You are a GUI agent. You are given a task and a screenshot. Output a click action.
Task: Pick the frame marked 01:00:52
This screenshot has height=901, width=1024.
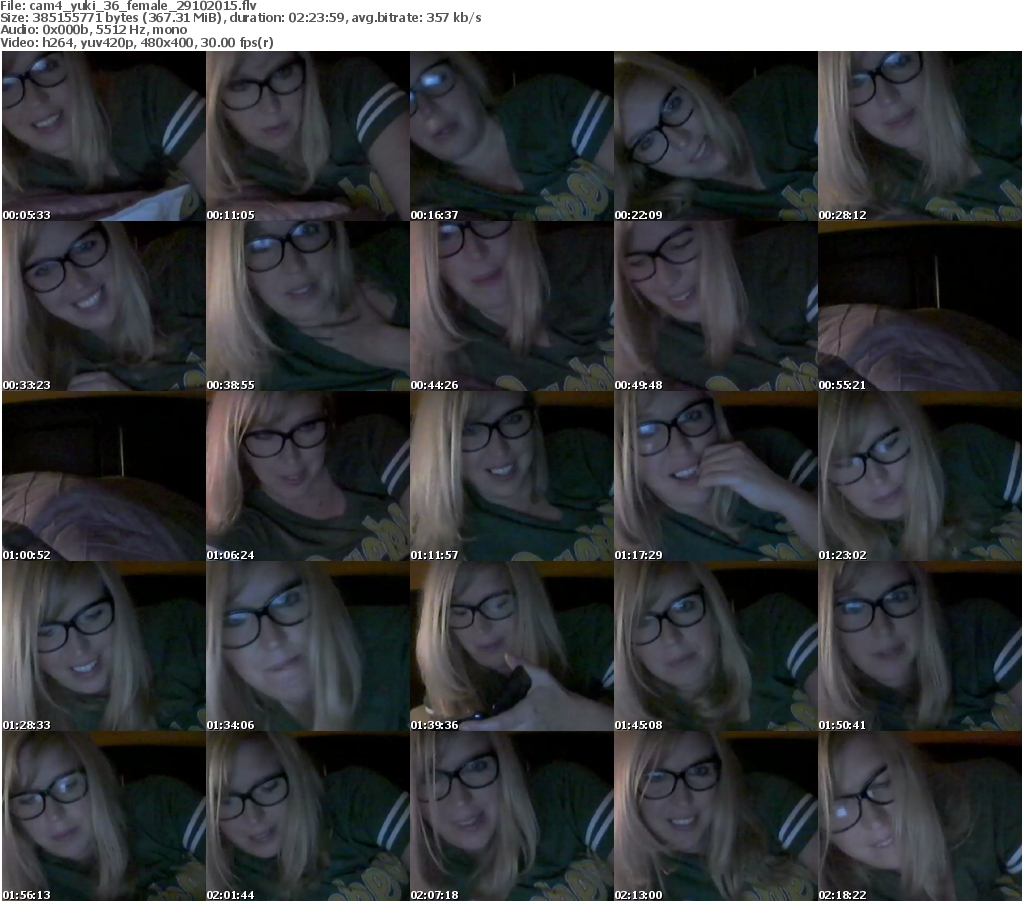coord(104,476)
